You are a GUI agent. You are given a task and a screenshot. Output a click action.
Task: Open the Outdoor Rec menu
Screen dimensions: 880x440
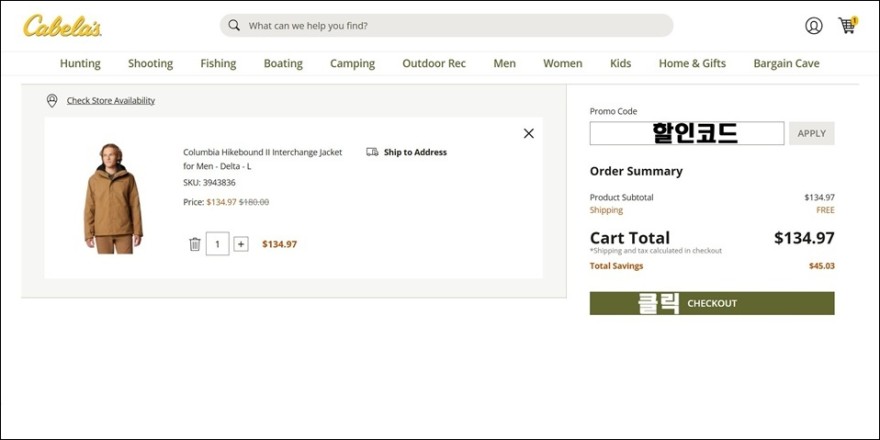pos(434,63)
